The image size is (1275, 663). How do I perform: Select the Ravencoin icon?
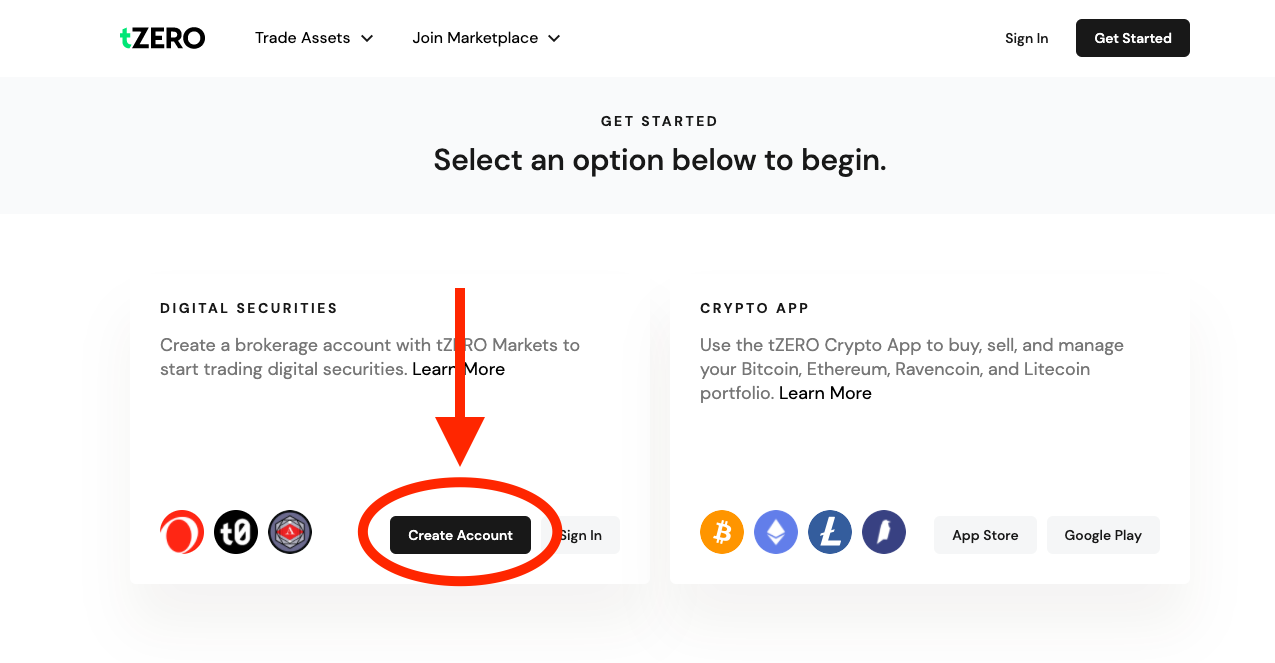click(883, 531)
